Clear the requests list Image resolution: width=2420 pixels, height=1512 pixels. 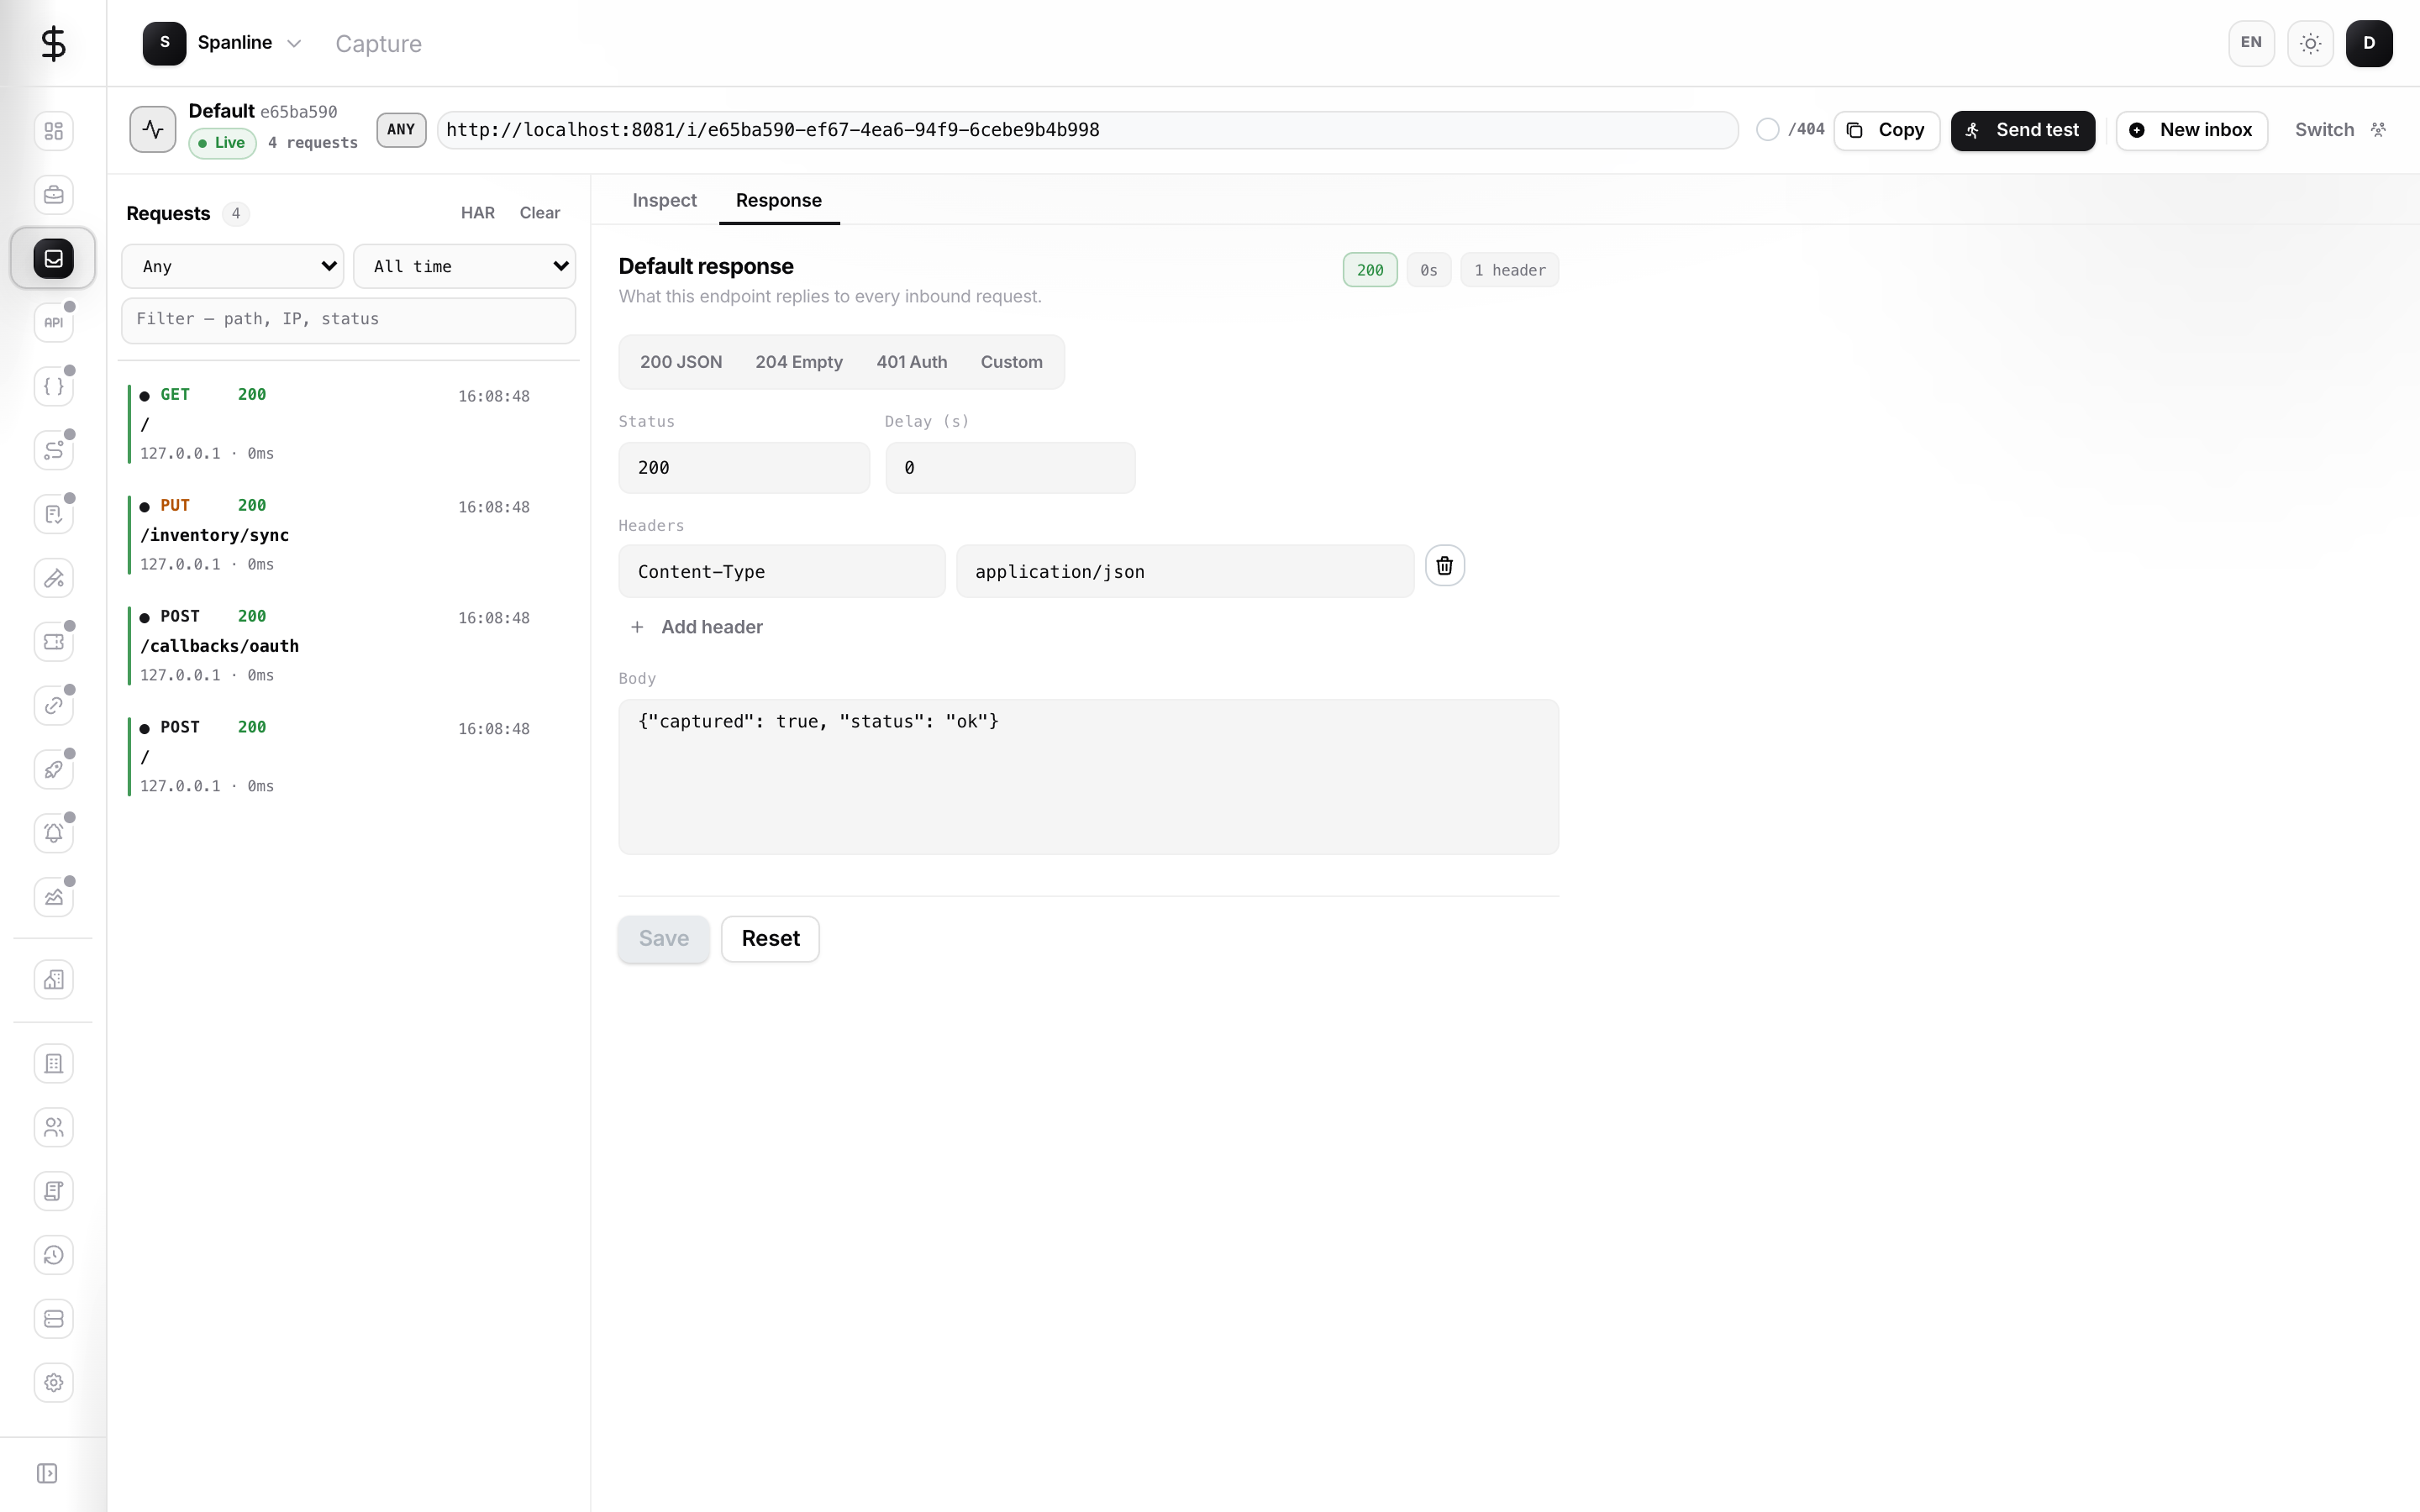pos(540,213)
